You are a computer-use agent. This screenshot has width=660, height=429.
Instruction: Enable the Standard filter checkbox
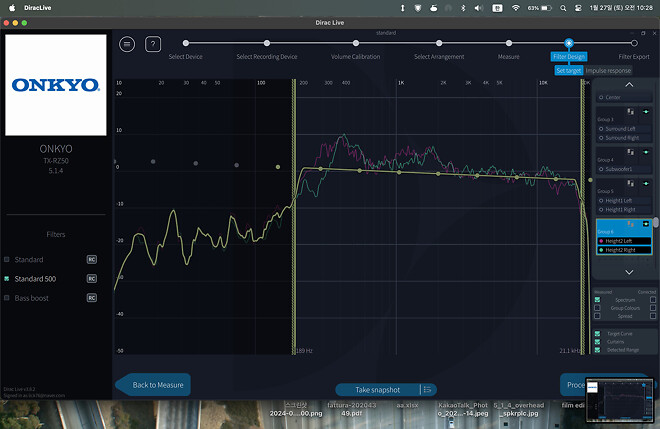tap(6, 259)
